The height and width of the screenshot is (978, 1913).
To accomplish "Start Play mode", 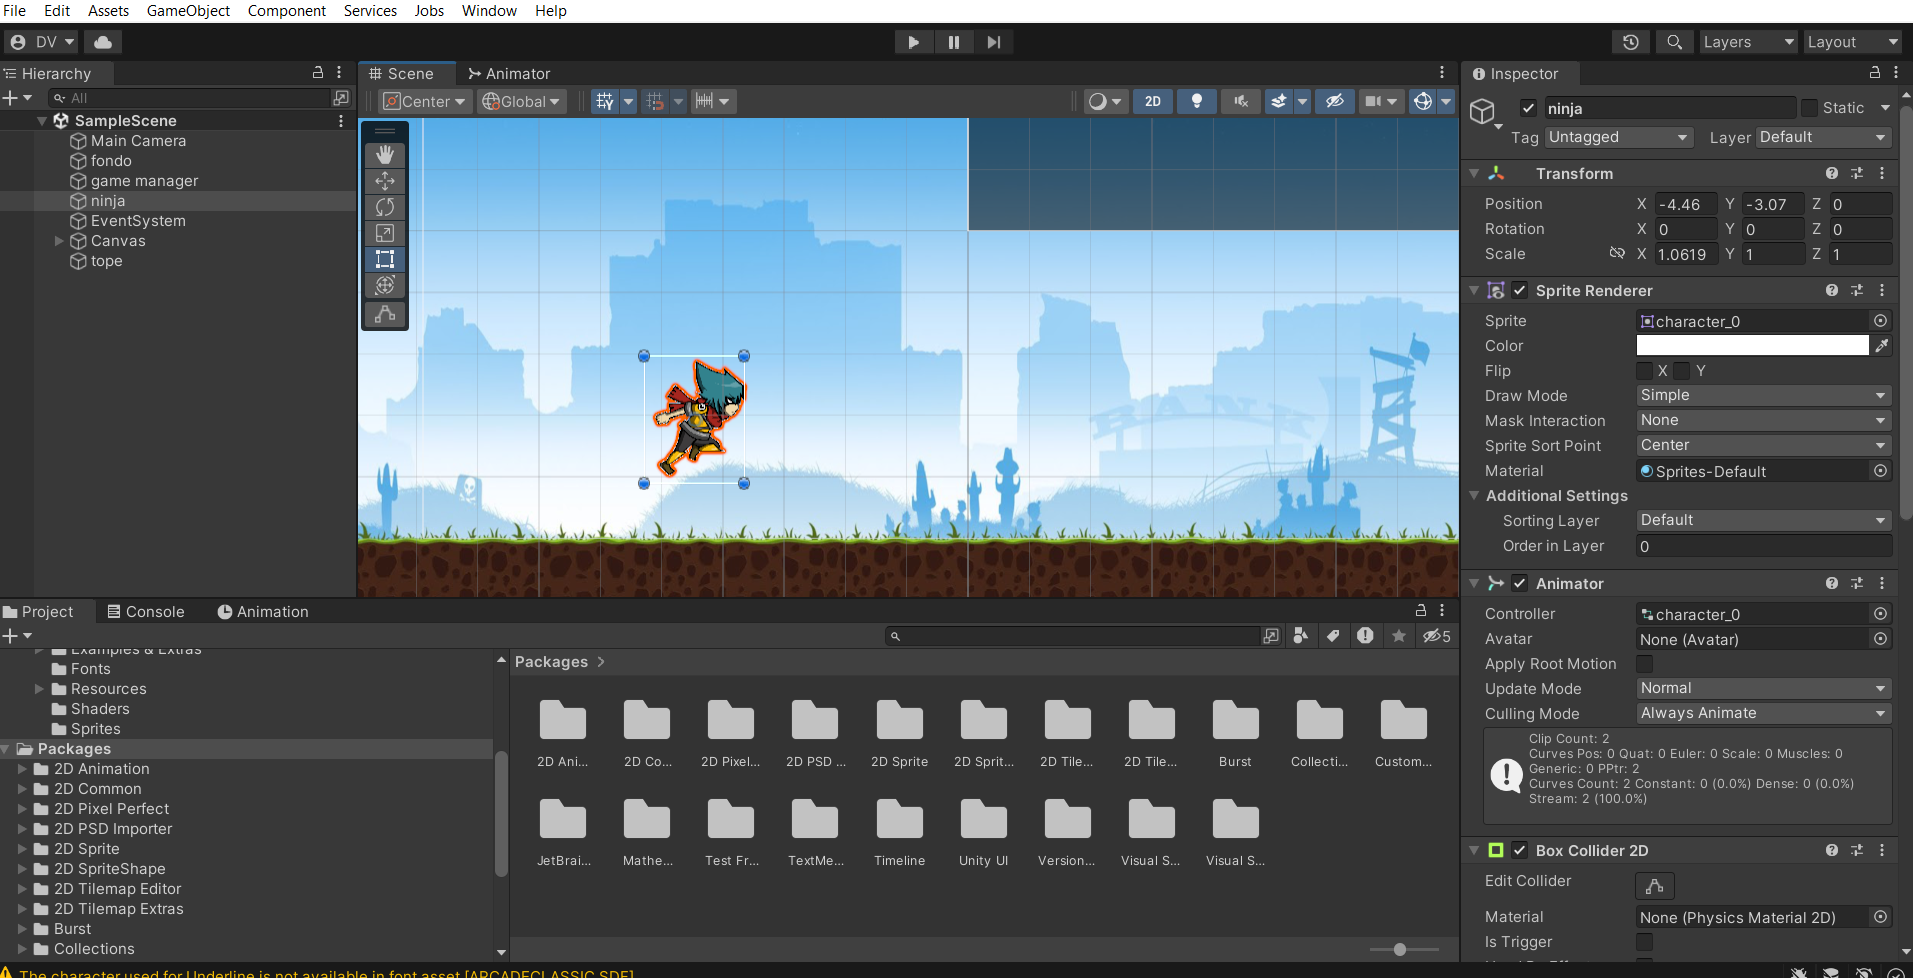I will [x=913, y=42].
